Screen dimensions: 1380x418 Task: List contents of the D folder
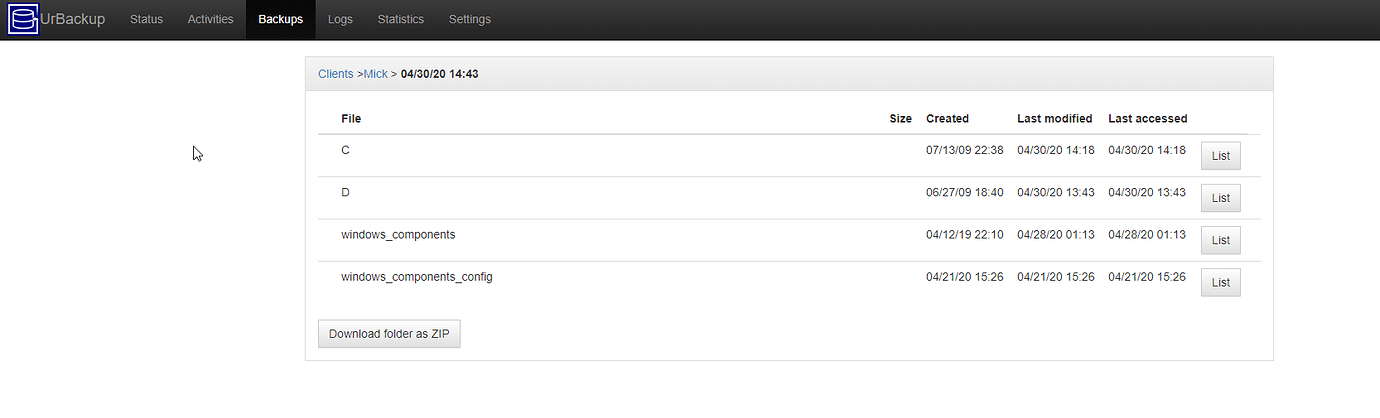click(x=1220, y=198)
